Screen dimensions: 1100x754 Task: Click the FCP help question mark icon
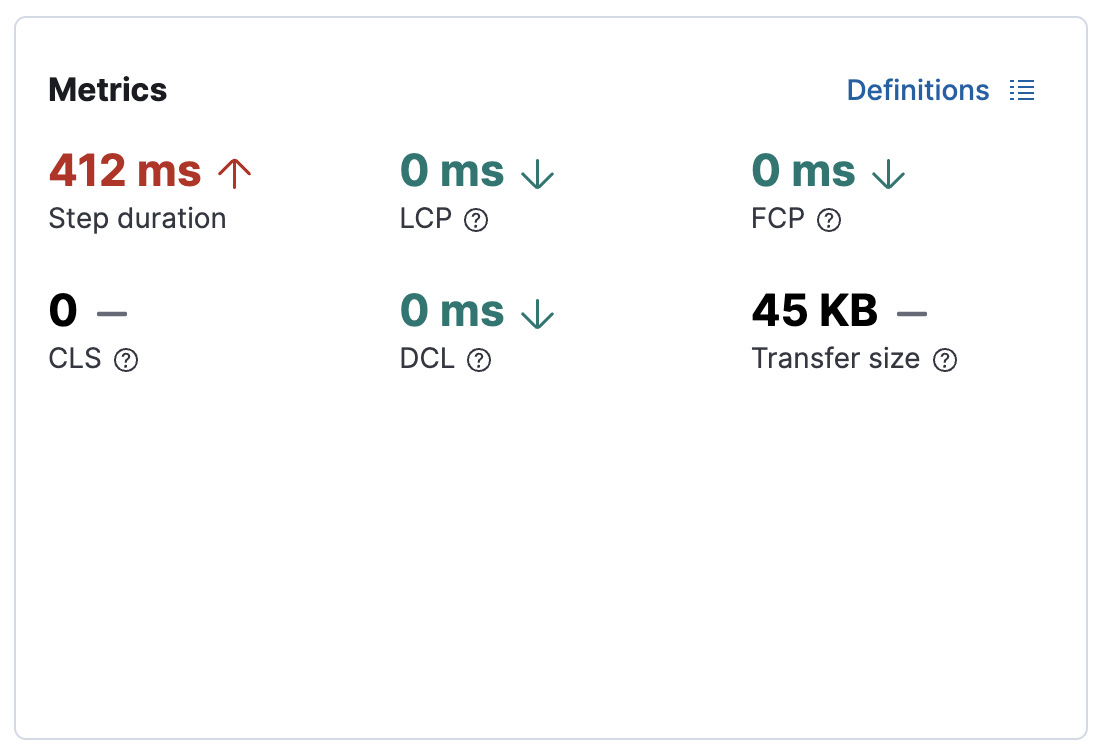[828, 219]
